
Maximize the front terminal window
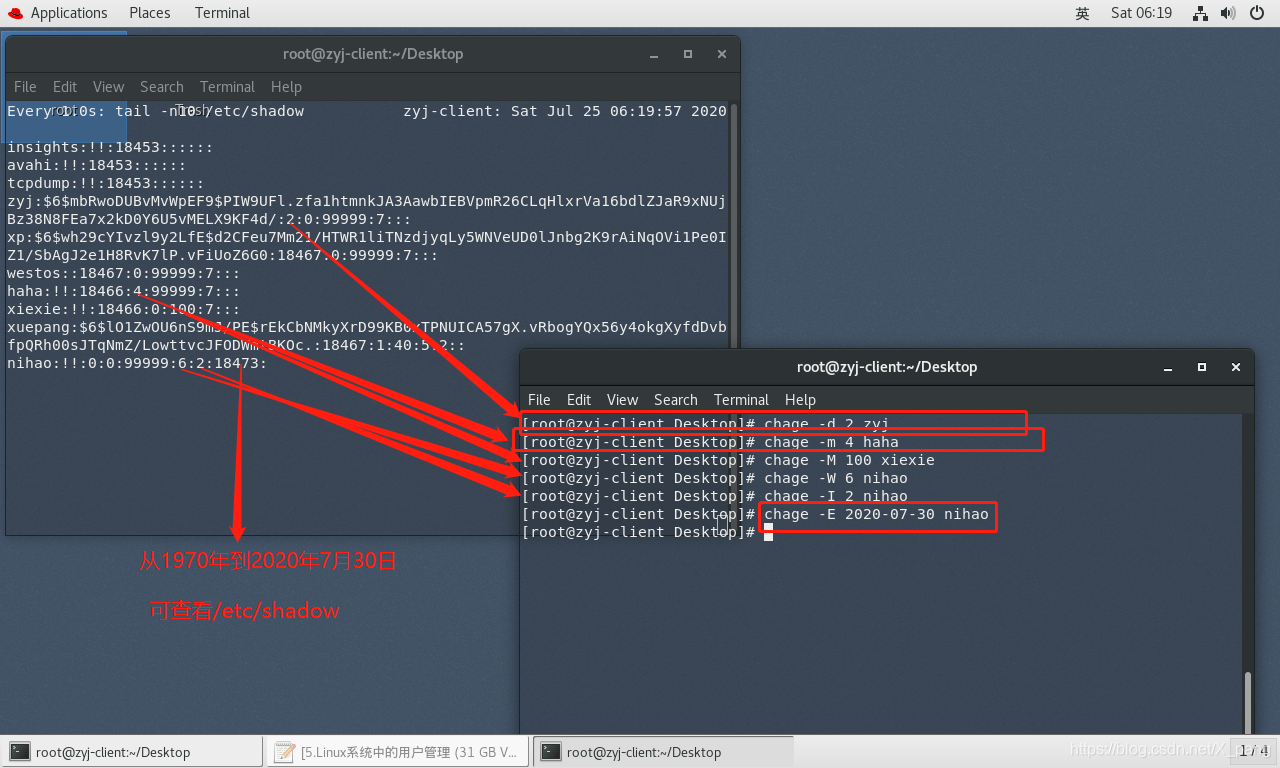[x=1202, y=367]
